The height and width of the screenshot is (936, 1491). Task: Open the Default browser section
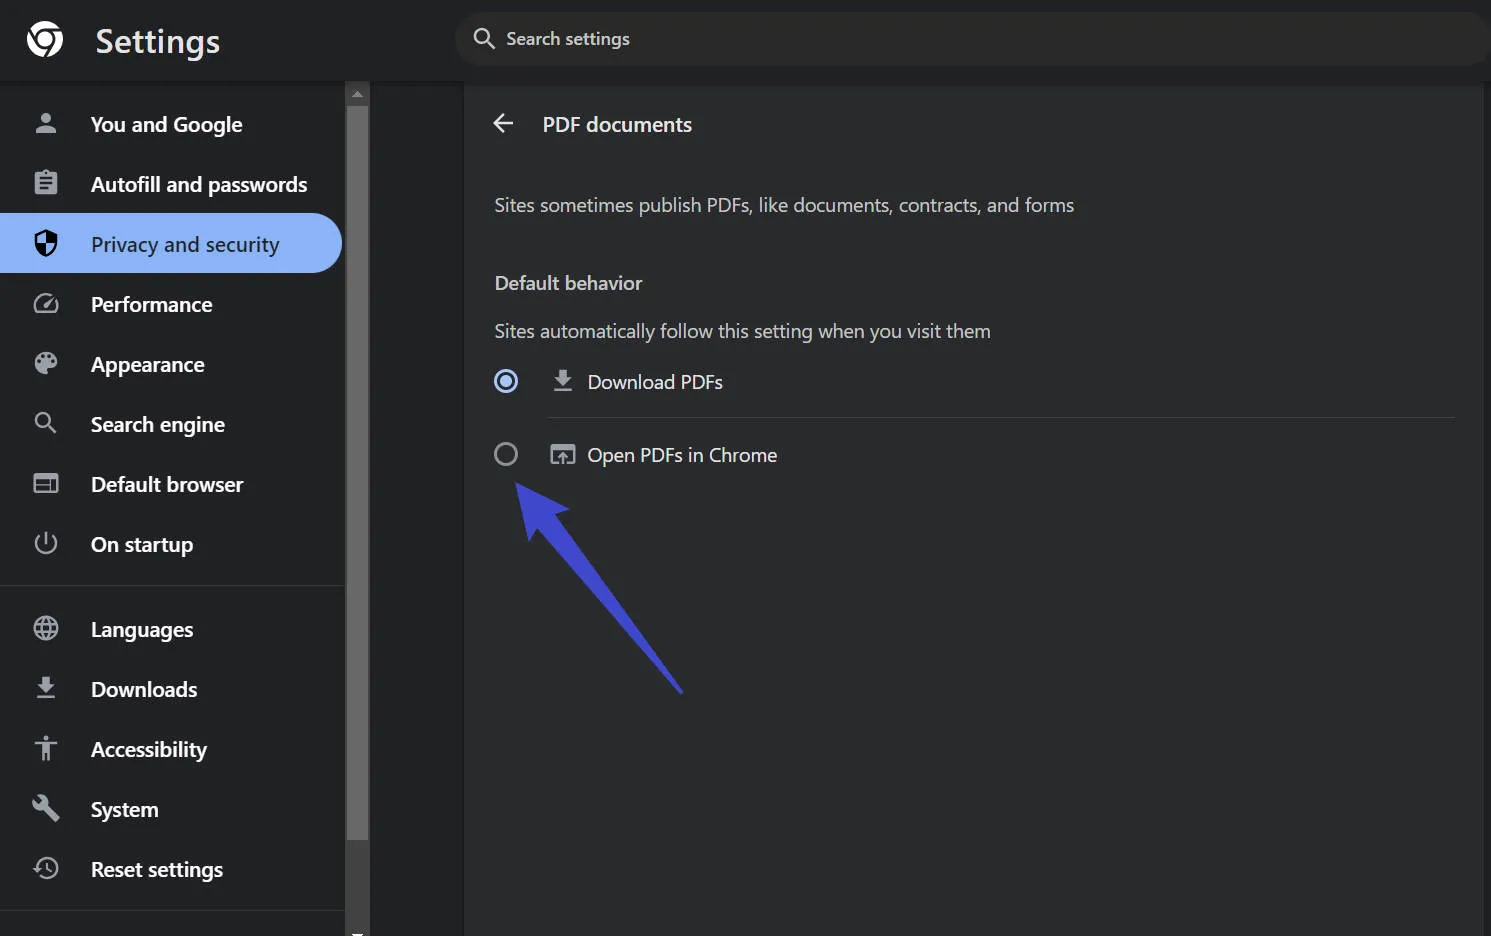coord(166,484)
